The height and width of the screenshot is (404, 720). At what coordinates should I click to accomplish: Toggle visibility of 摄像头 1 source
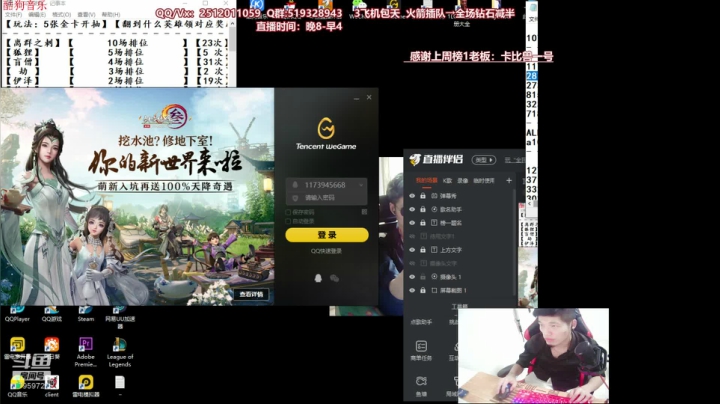tap(412, 277)
